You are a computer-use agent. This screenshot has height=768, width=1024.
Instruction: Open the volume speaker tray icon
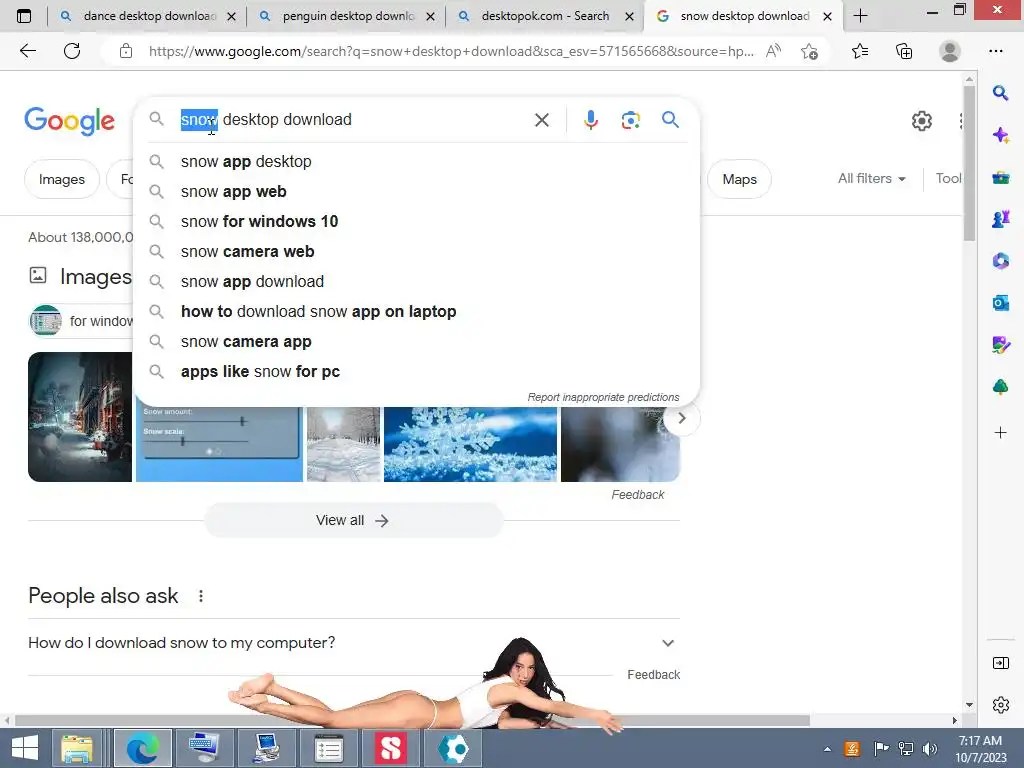pos(930,749)
